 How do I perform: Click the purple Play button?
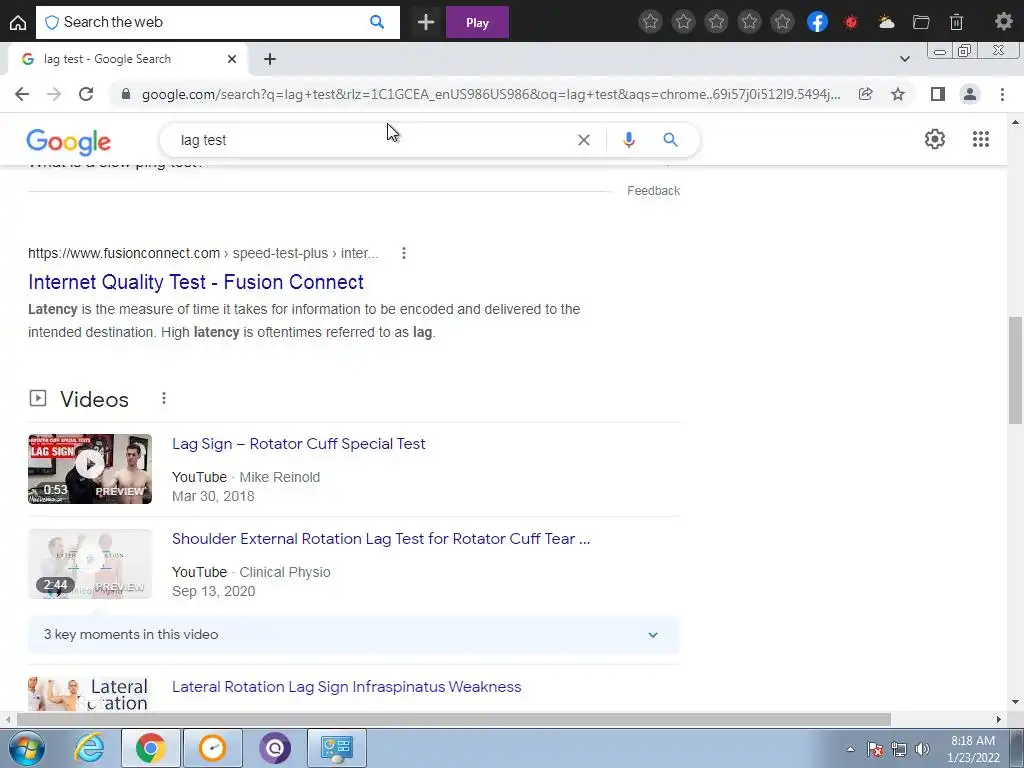[477, 23]
